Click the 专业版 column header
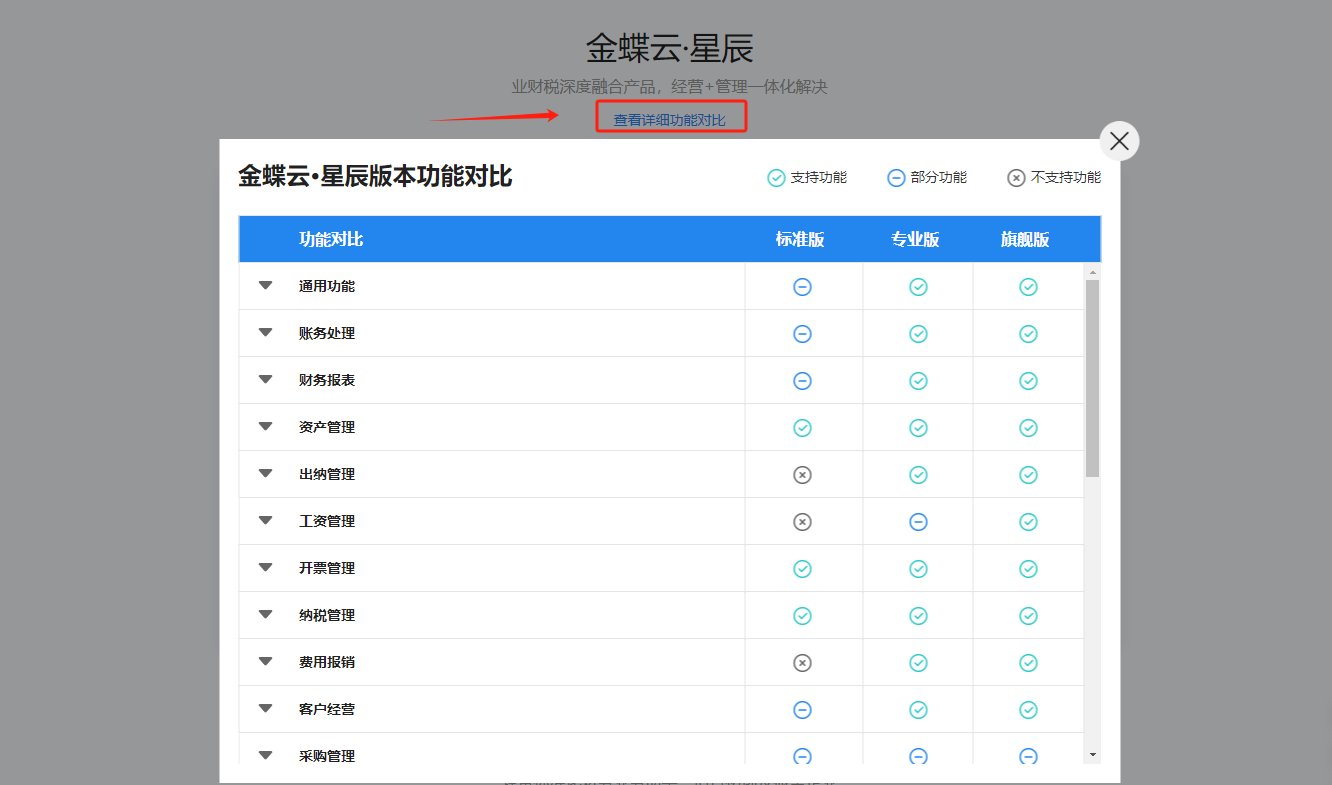Image resolution: width=1332 pixels, height=785 pixels. pos(916,240)
